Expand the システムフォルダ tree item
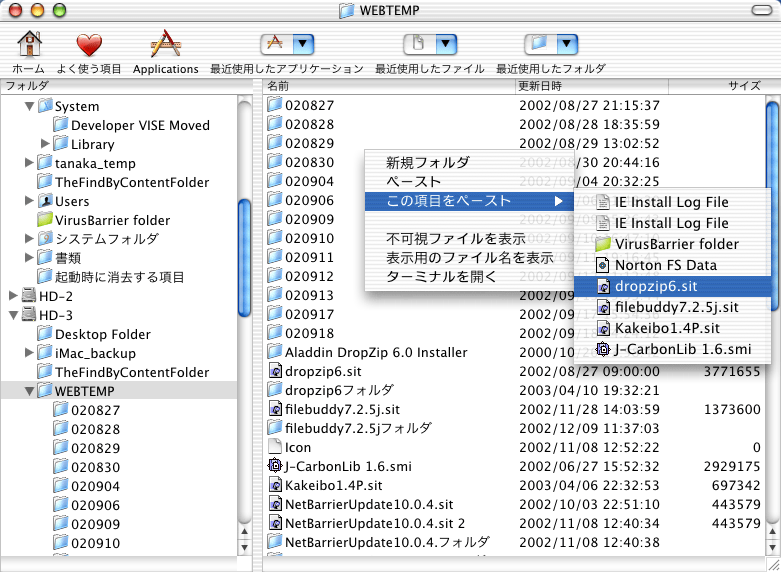The width and height of the screenshot is (781, 572). (x=29, y=239)
